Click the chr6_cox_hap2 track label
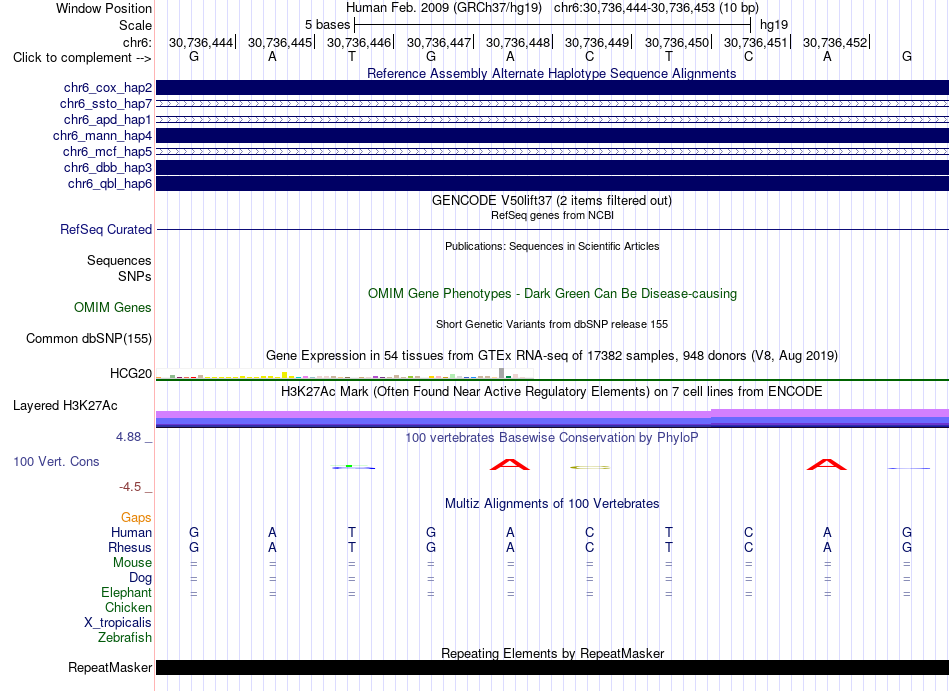This screenshot has width=950, height=691. click(108, 88)
